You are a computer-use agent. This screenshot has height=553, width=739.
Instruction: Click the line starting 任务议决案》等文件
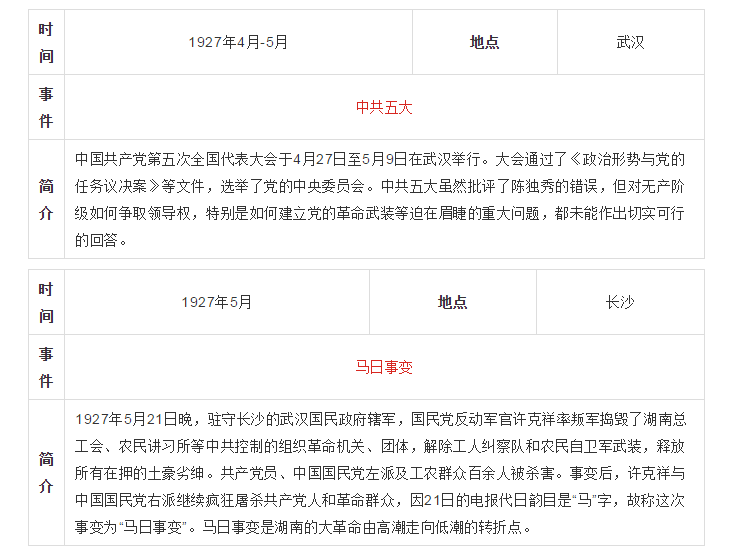click(379, 187)
